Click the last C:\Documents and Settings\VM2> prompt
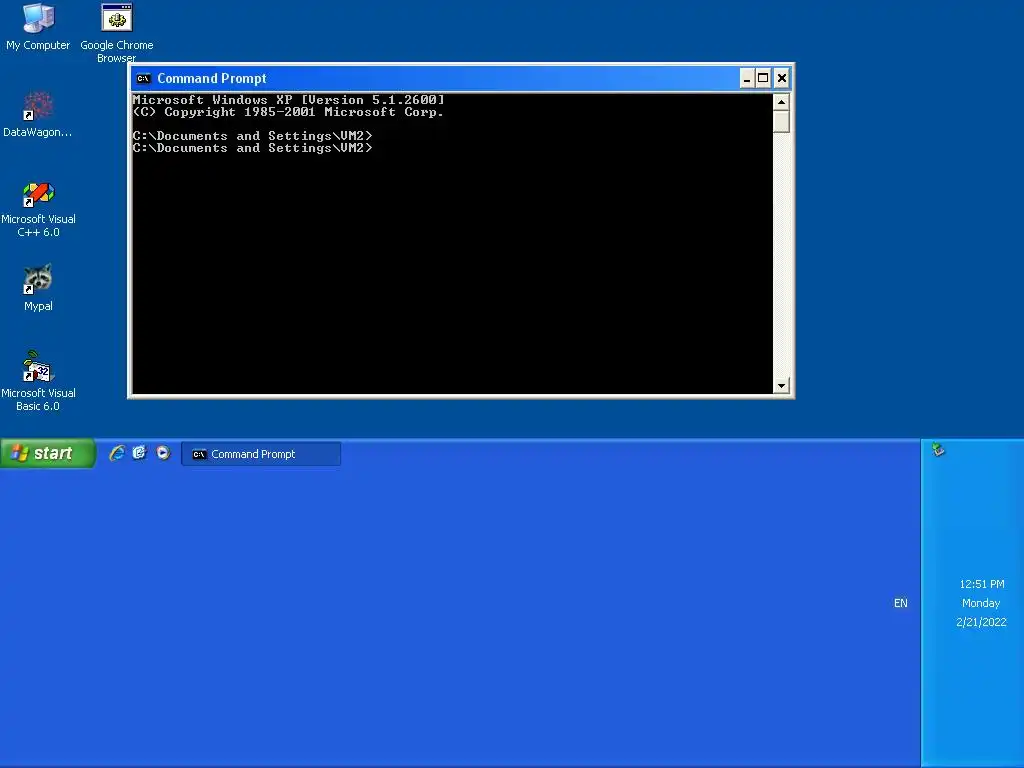Screen dimensions: 1024x768 [252, 148]
